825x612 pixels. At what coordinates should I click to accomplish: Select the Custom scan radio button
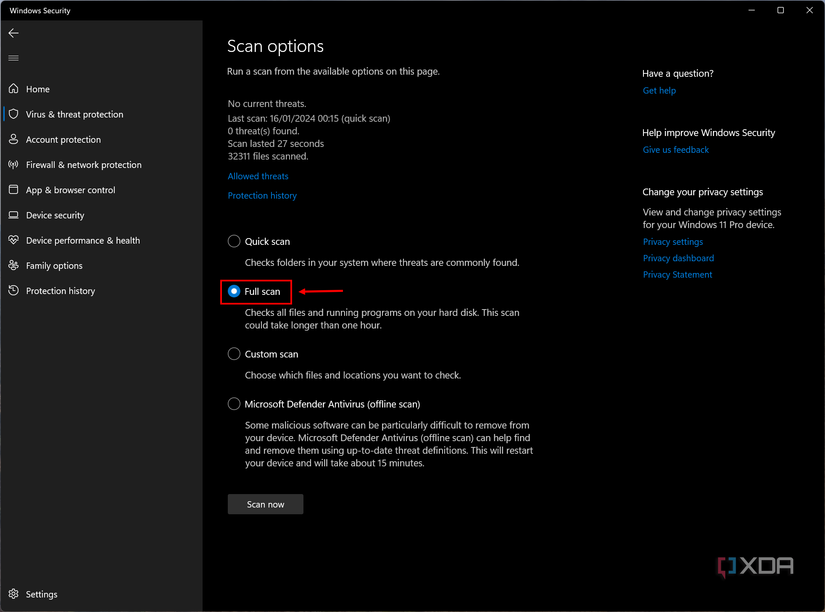(x=234, y=354)
